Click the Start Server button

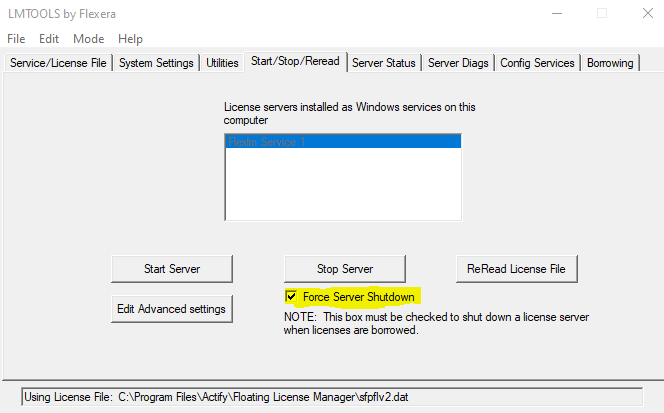[171, 269]
